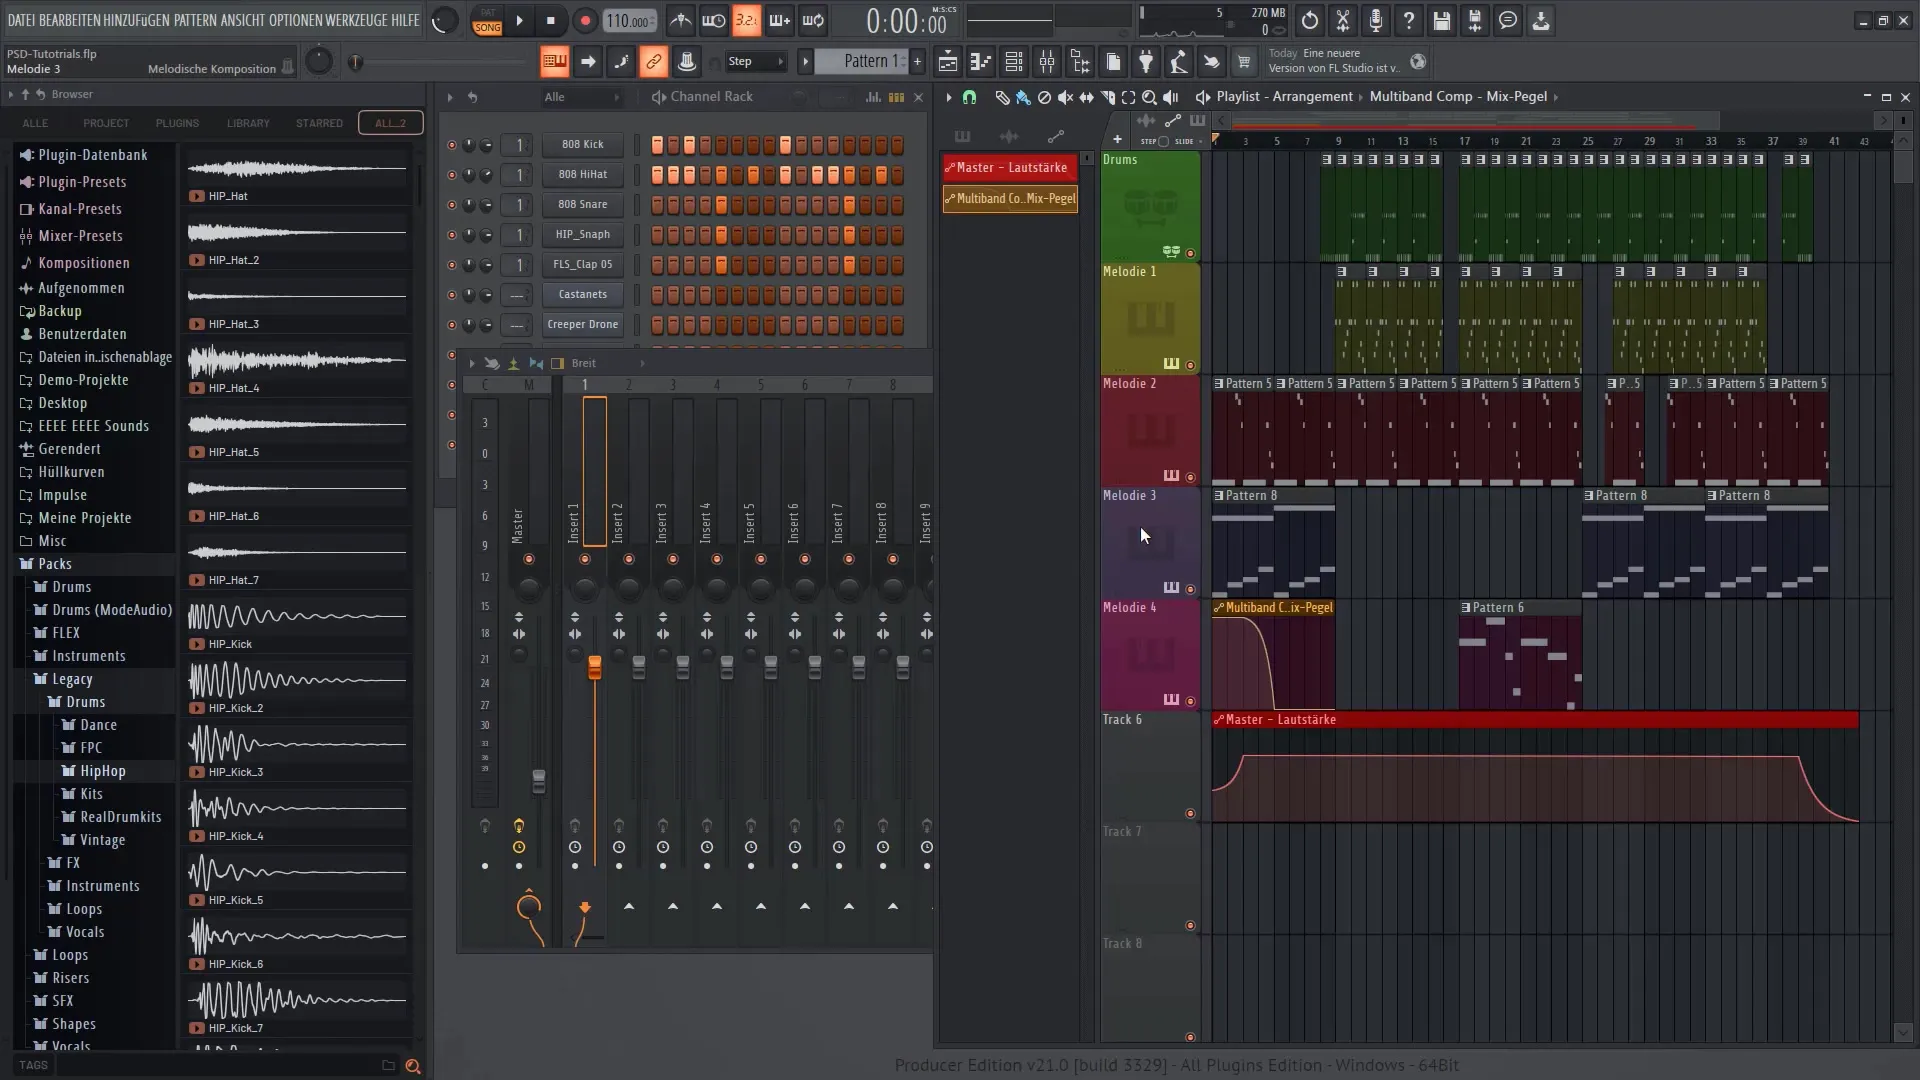Click the Insert 1 volume fader
Viewport: 1920px width, 1080px height.
pyautogui.click(x=595, y=668)
